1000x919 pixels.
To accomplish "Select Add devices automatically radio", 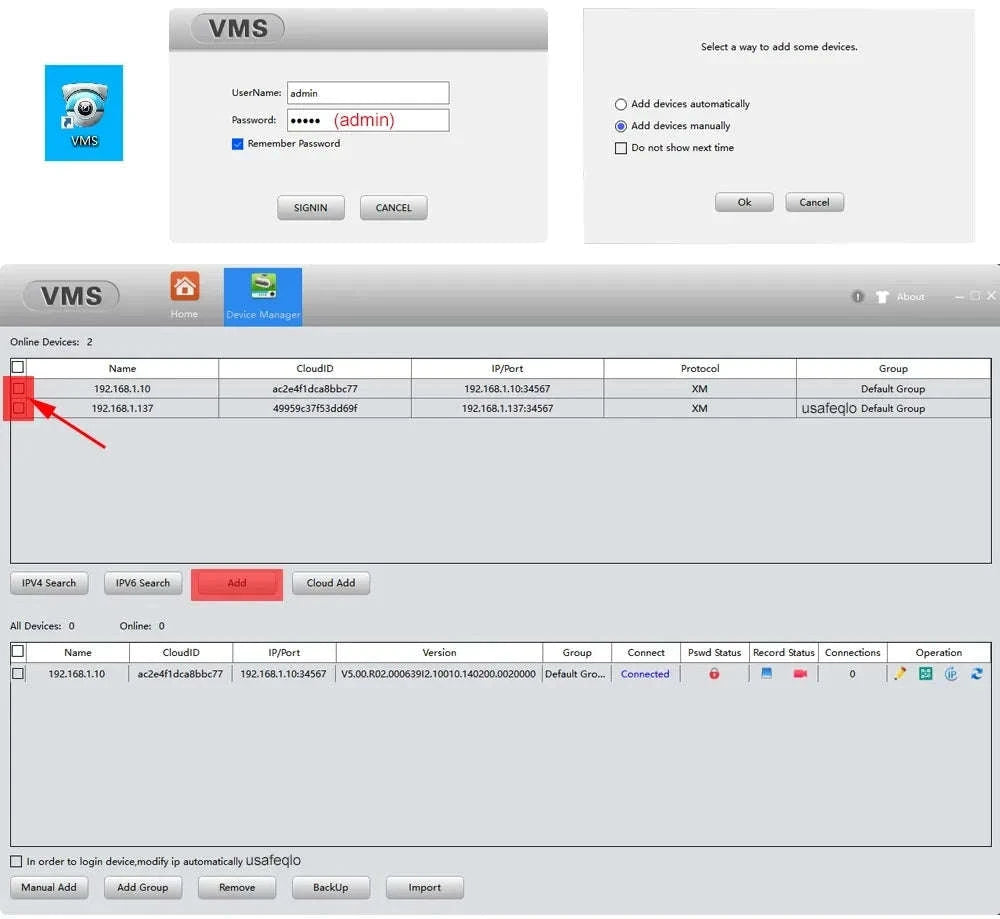I will point(621,104).
